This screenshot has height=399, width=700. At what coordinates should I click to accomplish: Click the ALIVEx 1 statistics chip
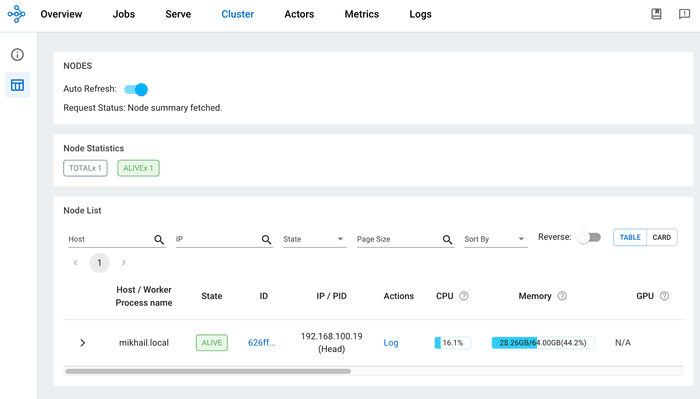click(x=138, y=168)
